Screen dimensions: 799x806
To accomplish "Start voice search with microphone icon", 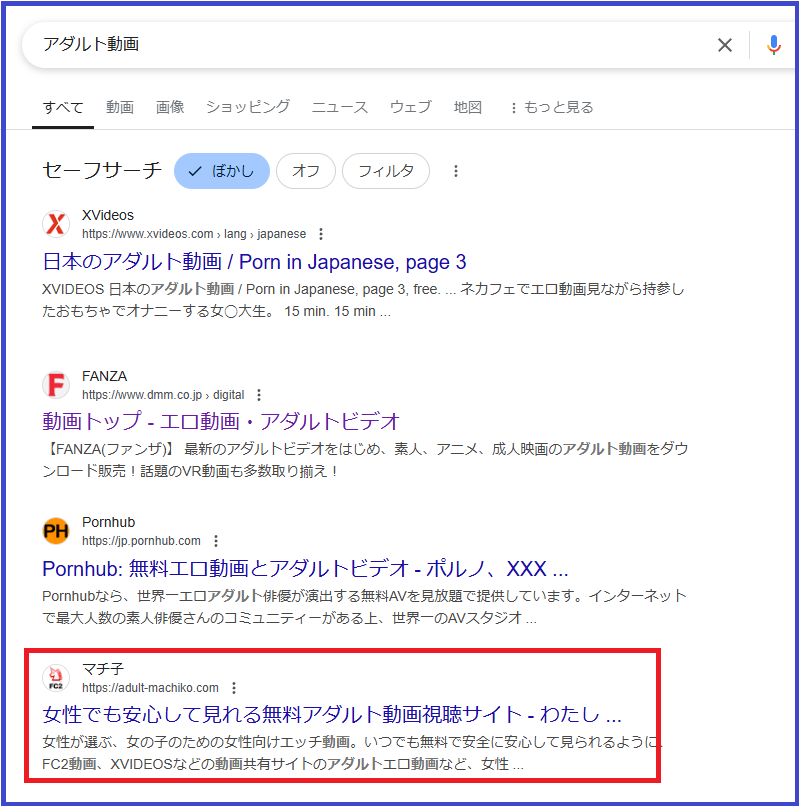I will [x=773, y=45].
